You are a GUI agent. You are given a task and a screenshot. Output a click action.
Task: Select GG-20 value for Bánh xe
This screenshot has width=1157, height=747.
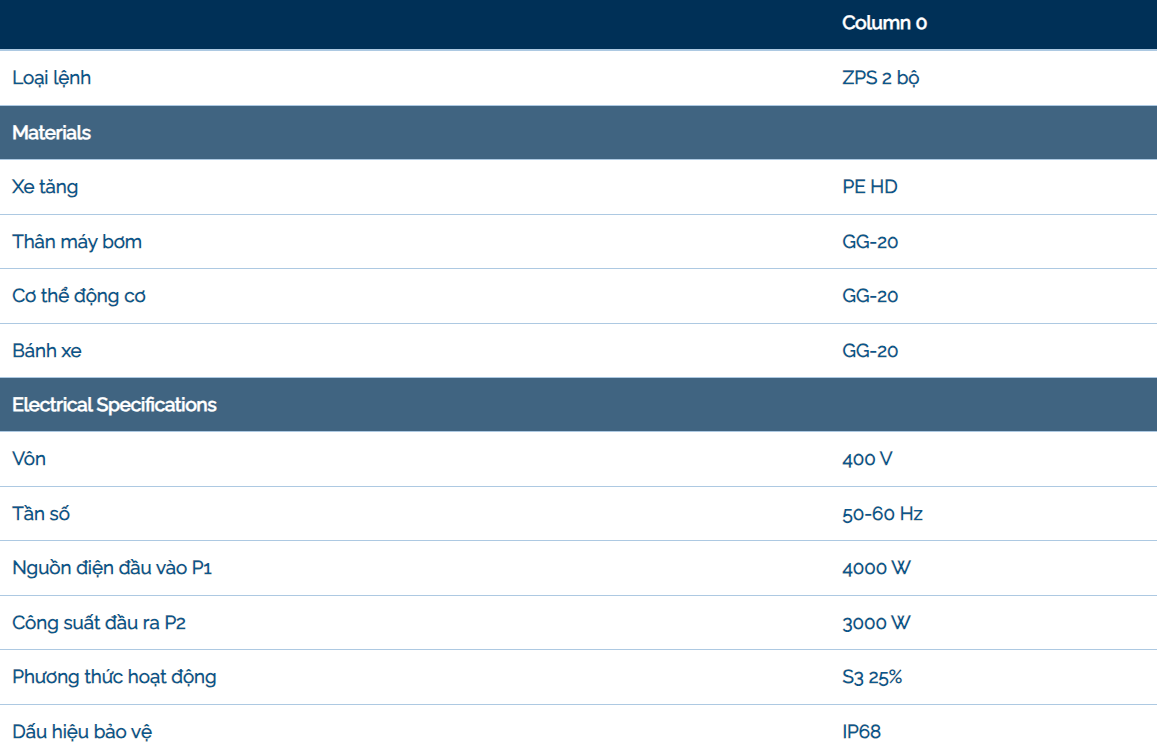tap(870, 351)
